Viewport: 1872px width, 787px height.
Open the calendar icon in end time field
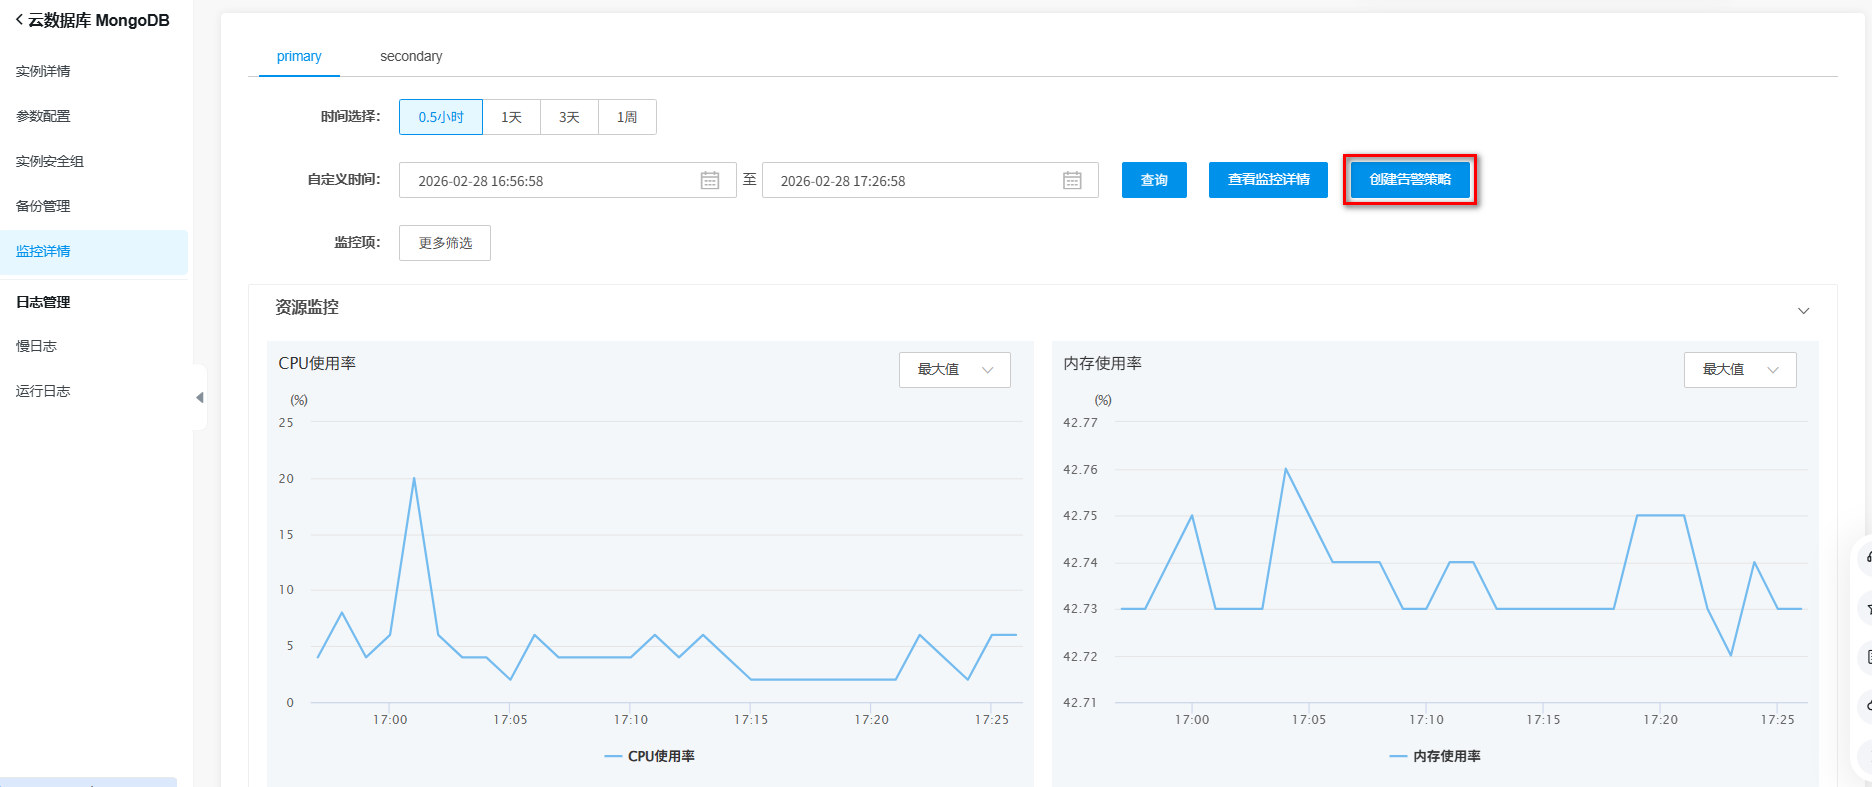point(1072,181)
